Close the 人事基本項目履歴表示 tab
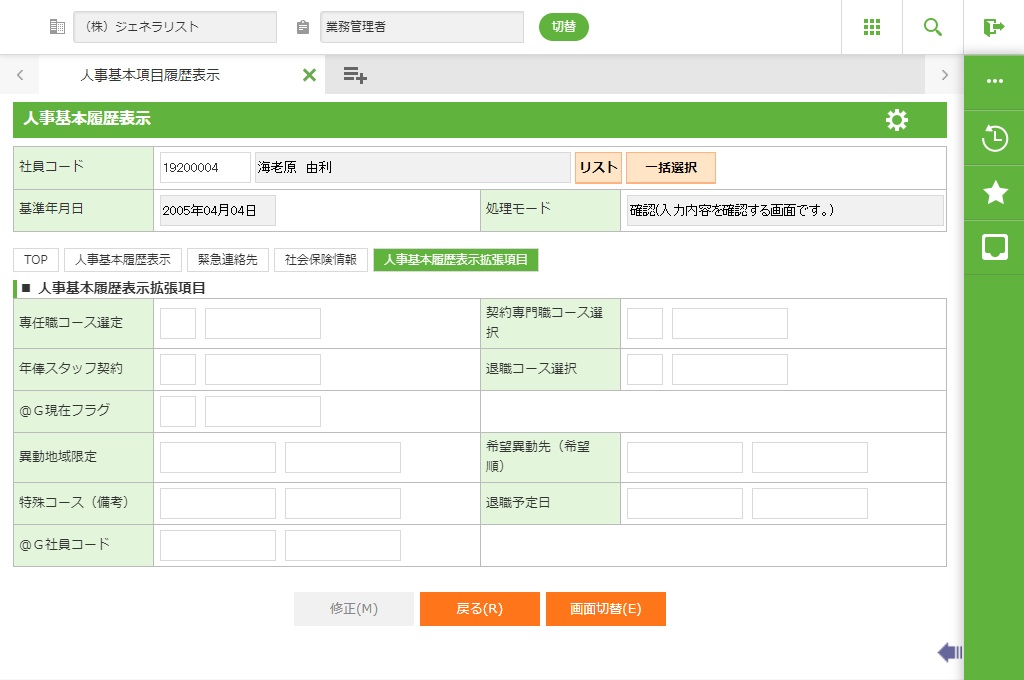Image resolution: width=1024 pixels, height=680 pixels. tap(309, 75)
